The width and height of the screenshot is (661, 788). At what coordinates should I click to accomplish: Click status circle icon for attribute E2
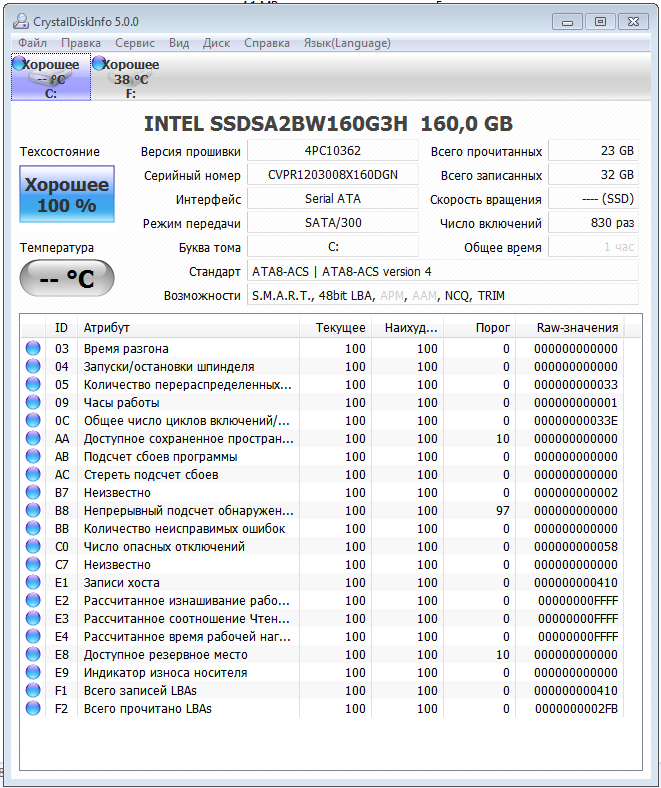click(x=33, y=601)
